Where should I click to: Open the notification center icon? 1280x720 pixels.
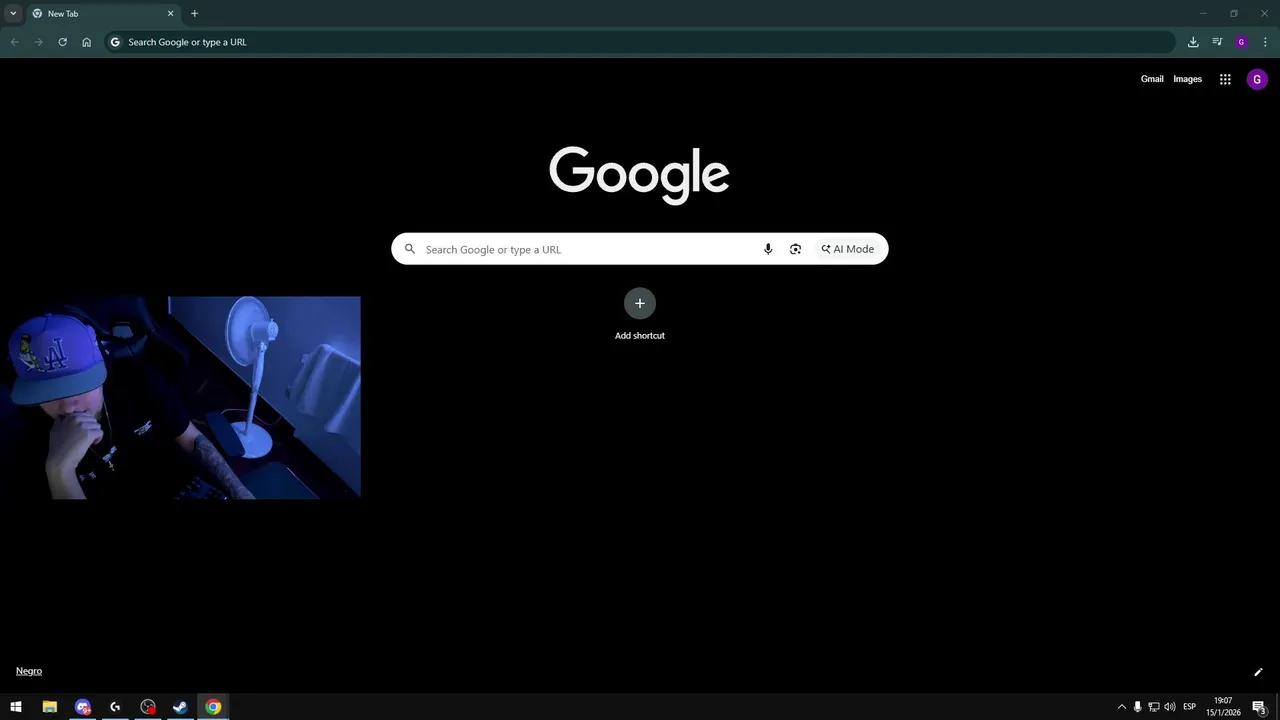click(x=1259, y=707)
